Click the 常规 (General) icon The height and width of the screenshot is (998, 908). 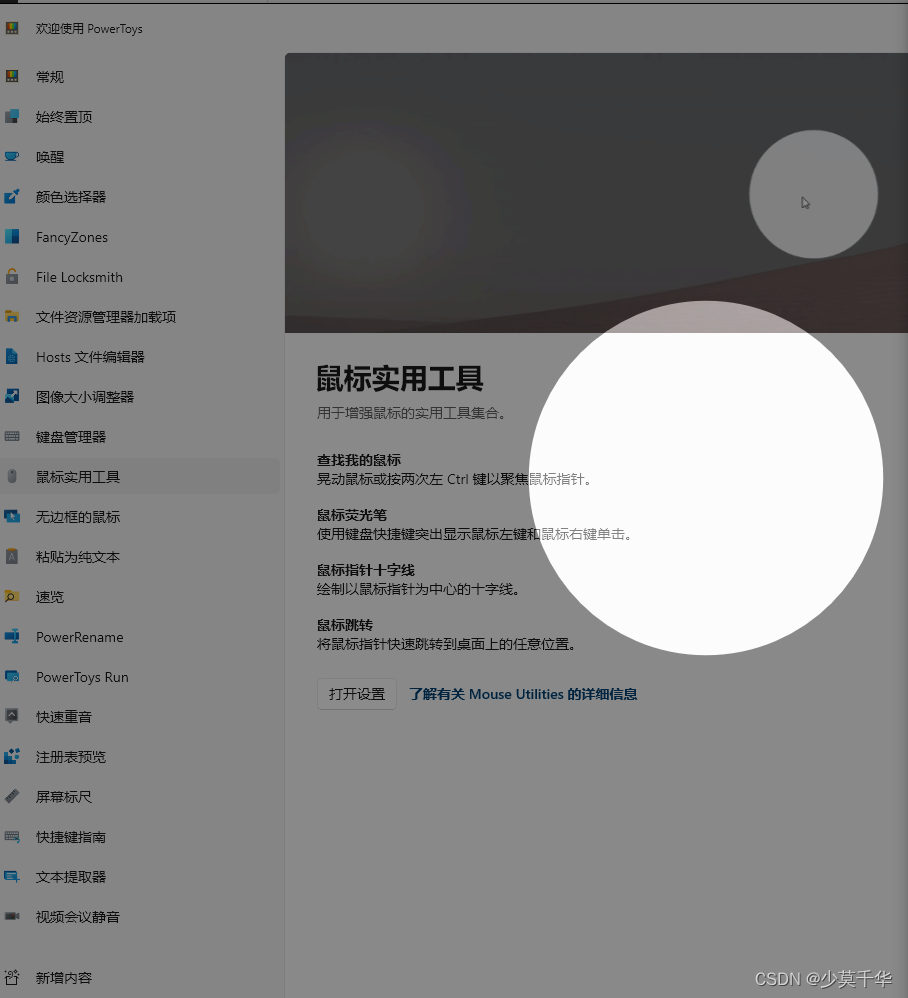[x=11, y=76]
